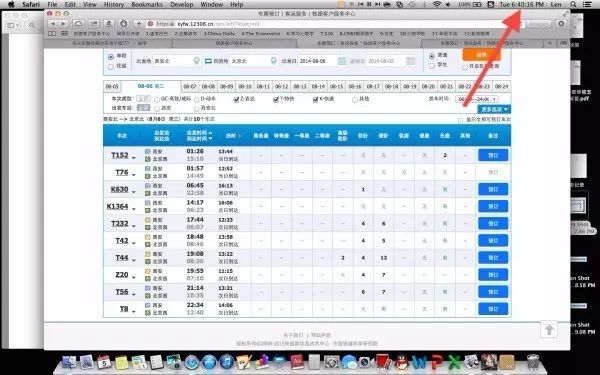Viewport: 600px width, 375px height.
Task: Expand train T232 stop details arrow
Action: tap(134, 226)
